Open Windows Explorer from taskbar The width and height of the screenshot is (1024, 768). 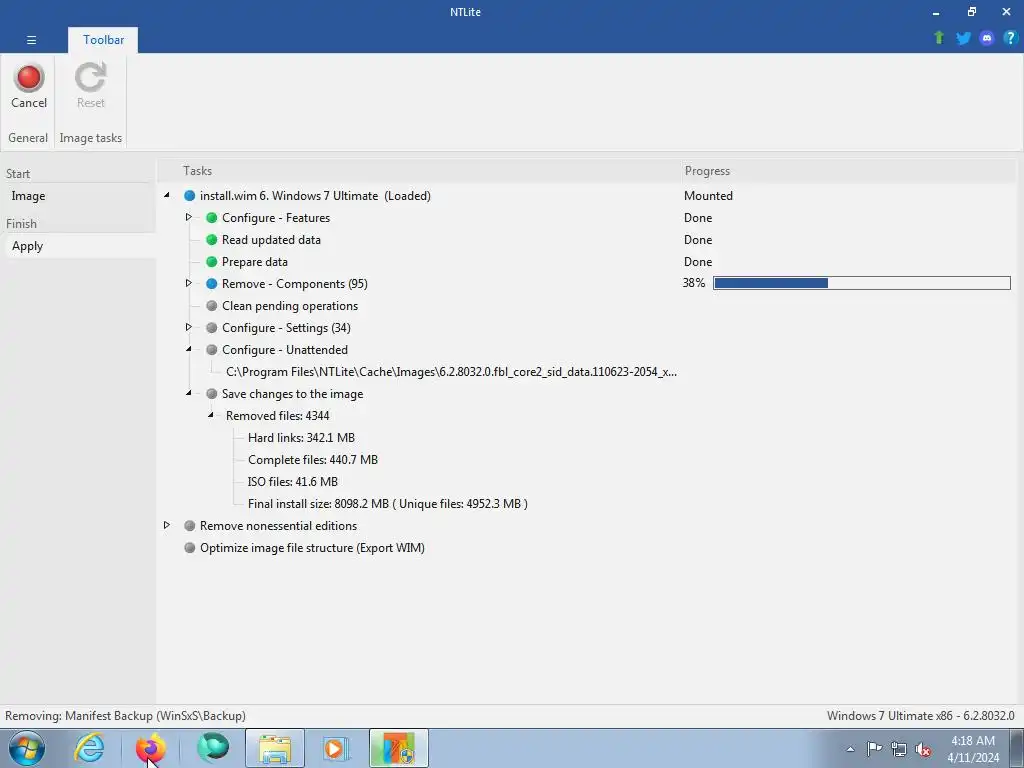[275, 748]
